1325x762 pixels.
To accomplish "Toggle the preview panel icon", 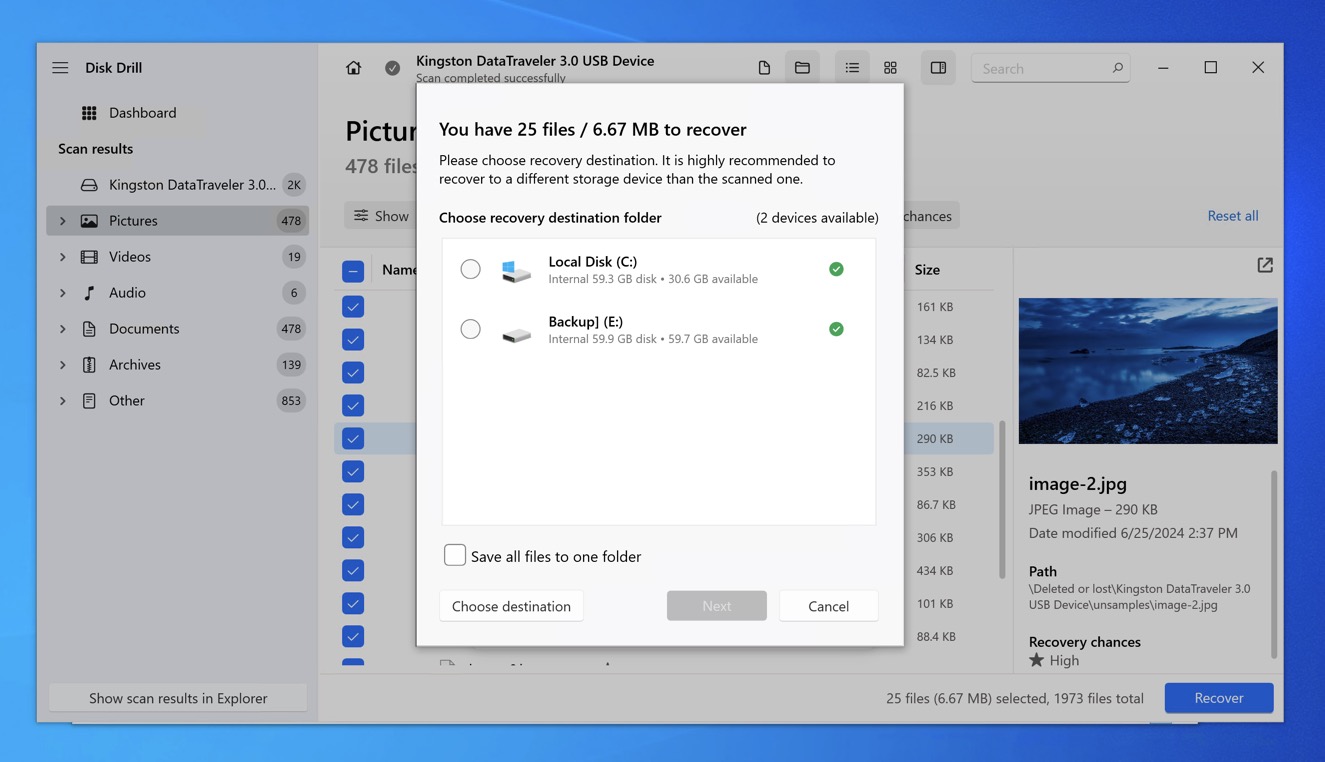I will 938,68.
